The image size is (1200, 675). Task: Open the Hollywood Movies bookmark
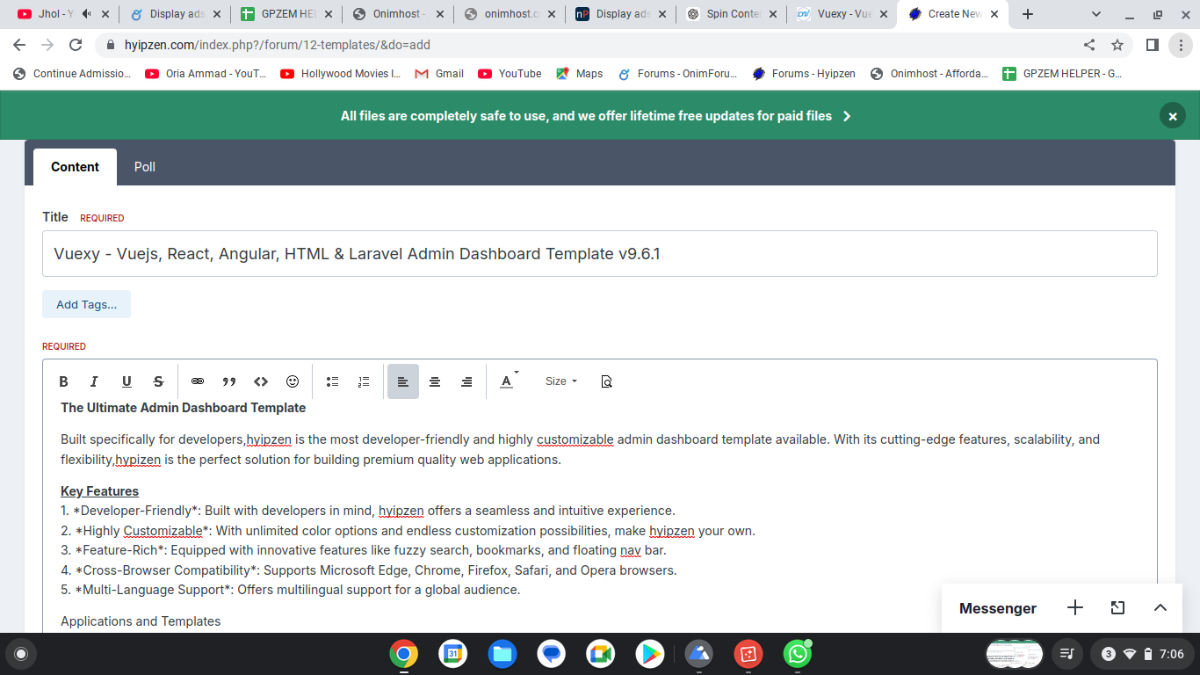pyautogui.click(x=341, y=74)
